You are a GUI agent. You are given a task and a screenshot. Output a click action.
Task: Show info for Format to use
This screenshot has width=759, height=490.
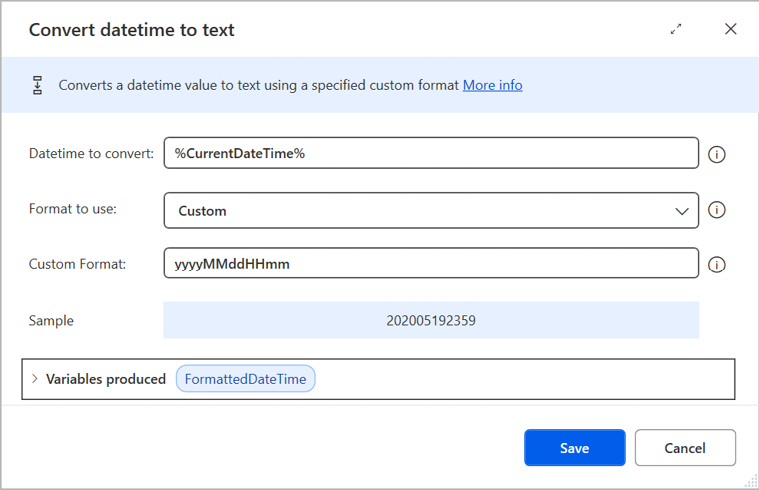(x=716, y=210)
